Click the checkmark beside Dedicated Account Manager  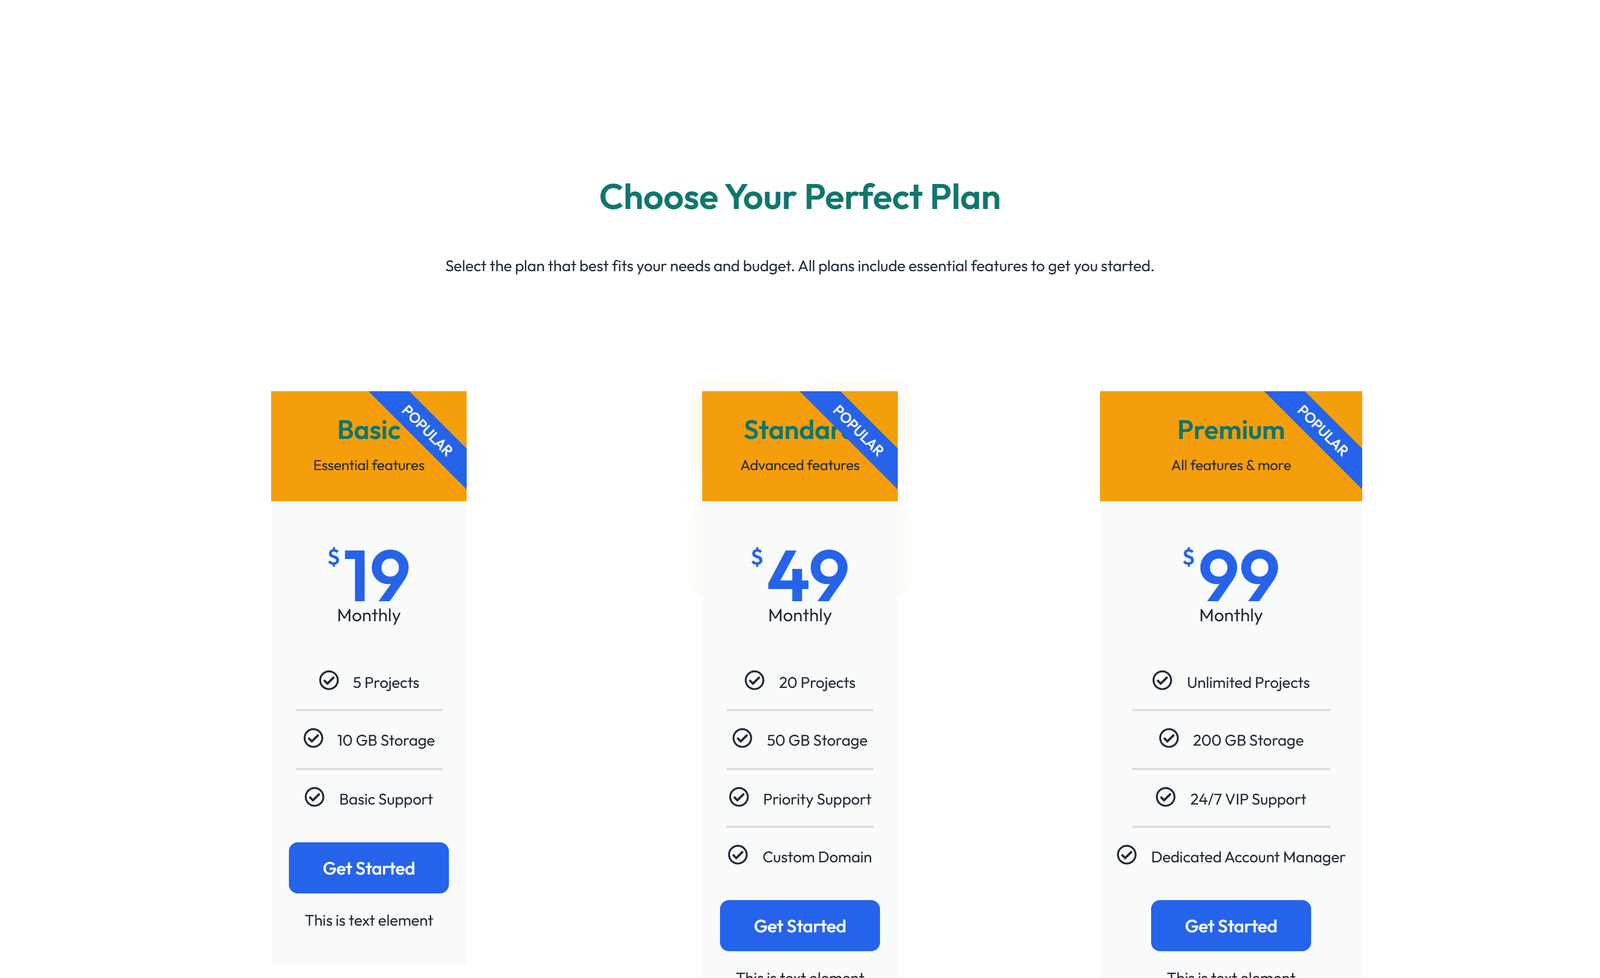click(1128, 856)
